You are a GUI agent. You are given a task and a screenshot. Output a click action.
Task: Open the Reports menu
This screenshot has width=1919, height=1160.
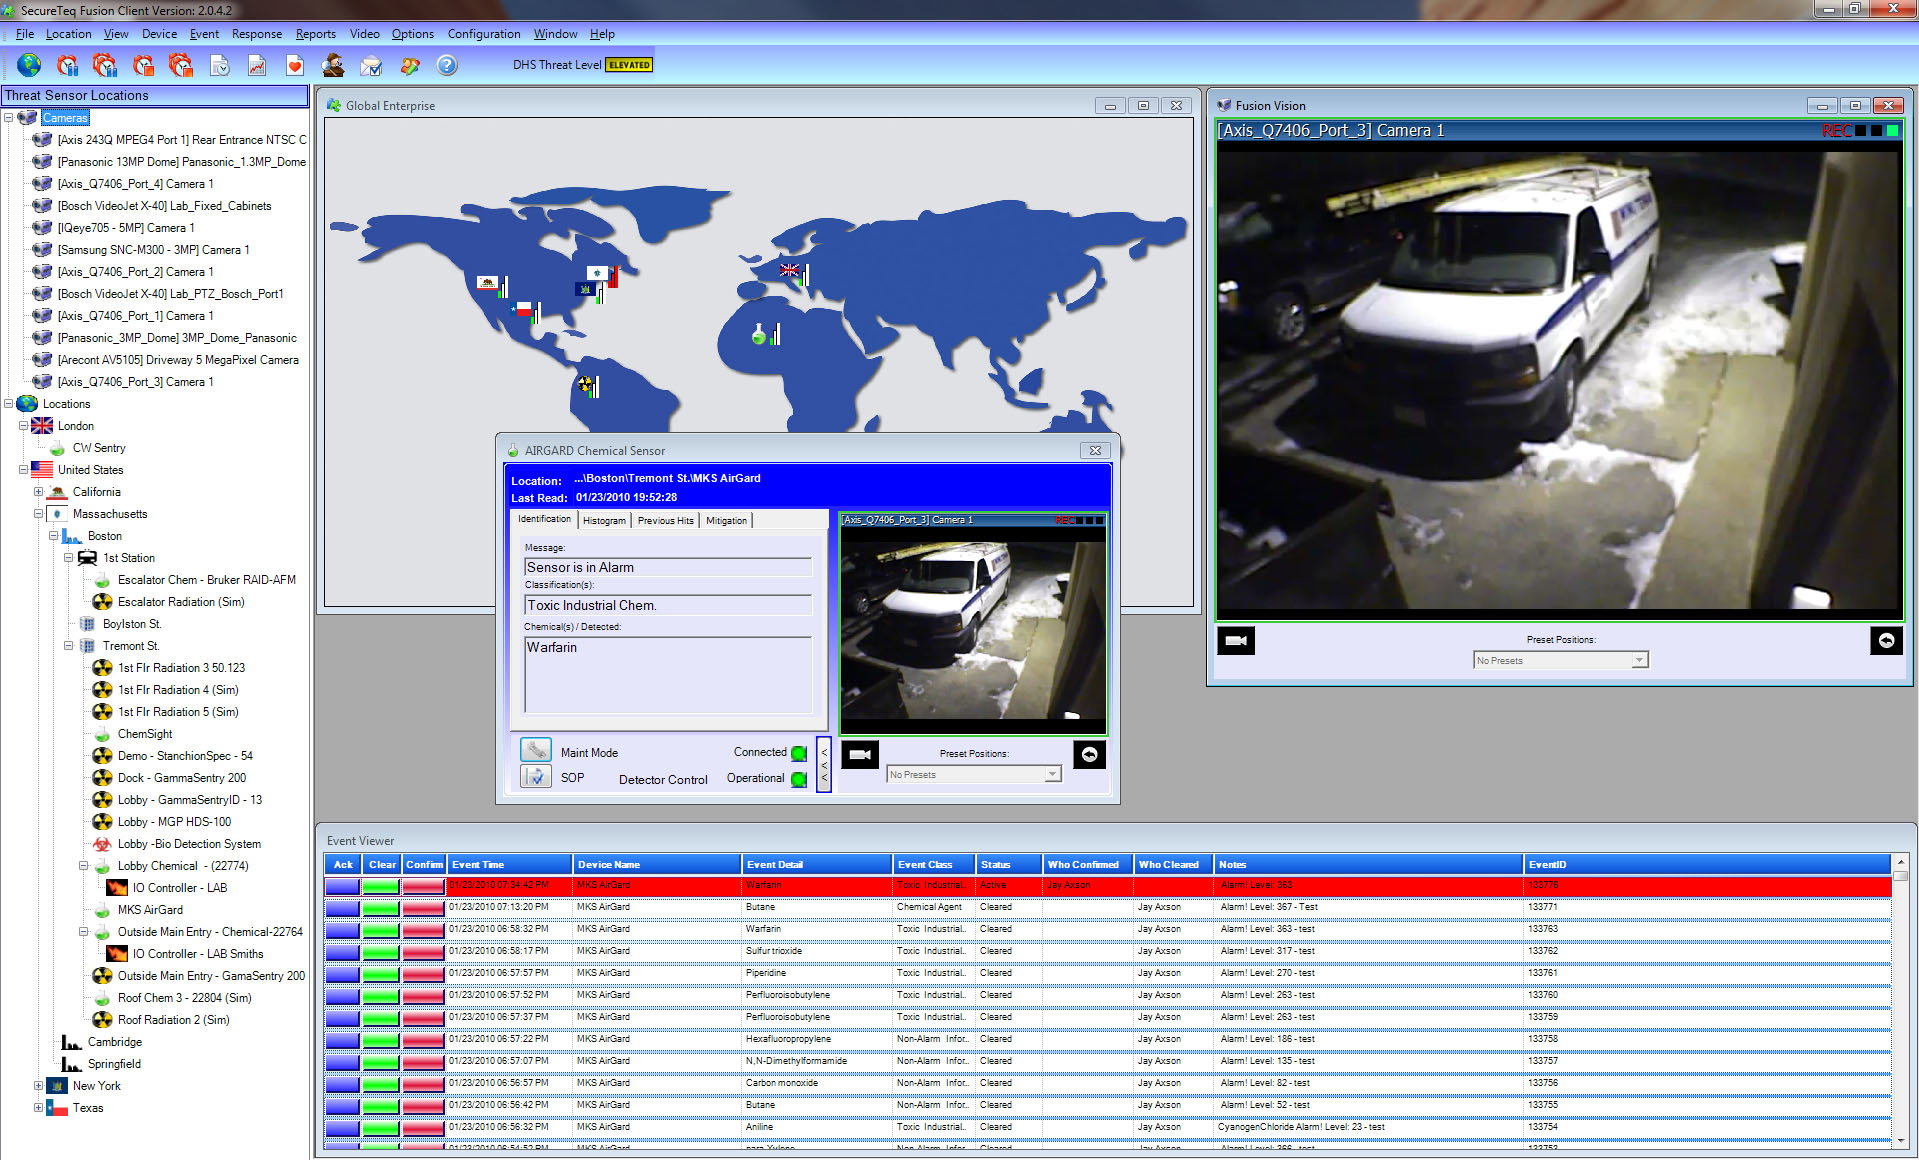316,34
